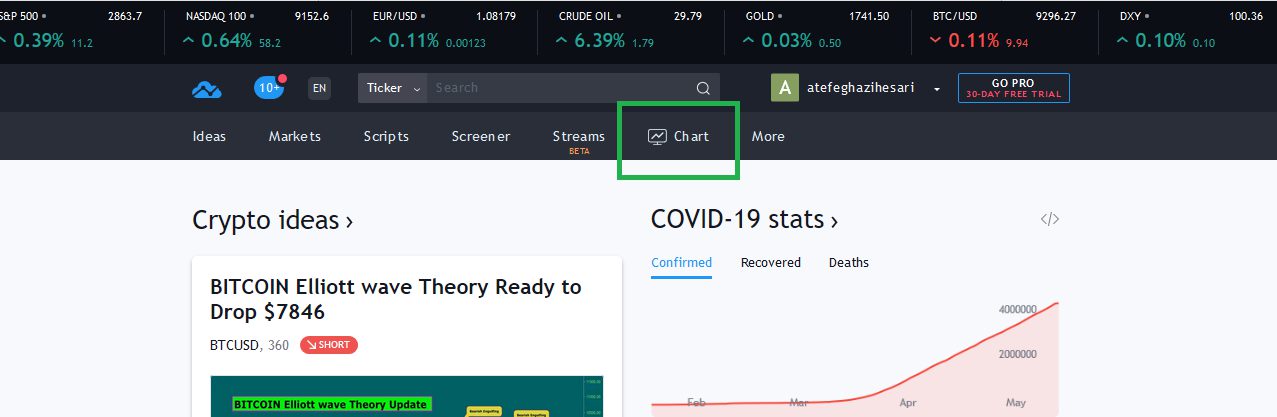Click the BTCUSD symbol link
The height and width of the screenshot is (417, 1277).
coord(235,345)
